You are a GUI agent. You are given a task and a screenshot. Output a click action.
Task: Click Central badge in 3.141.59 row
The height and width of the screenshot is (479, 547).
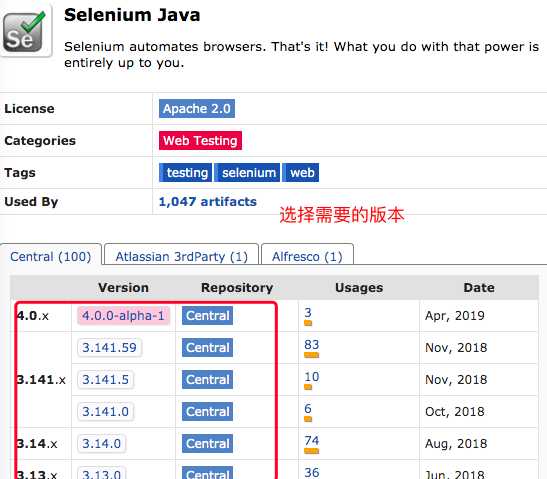pos(208,347)
